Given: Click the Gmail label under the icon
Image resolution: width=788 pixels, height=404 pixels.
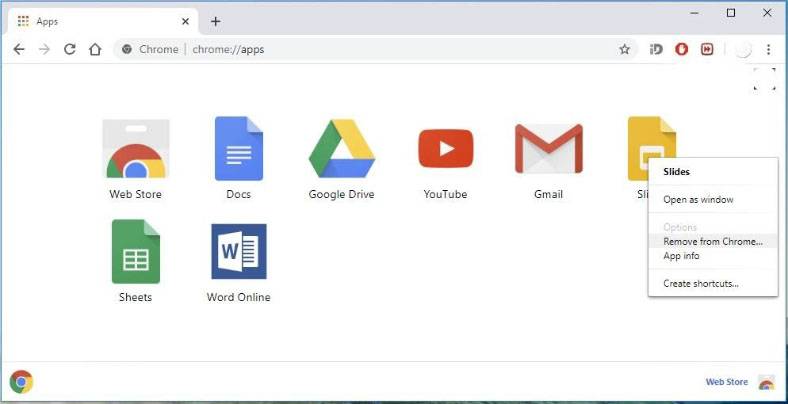Looking at the screenshot, I should [x=549, y=194].
